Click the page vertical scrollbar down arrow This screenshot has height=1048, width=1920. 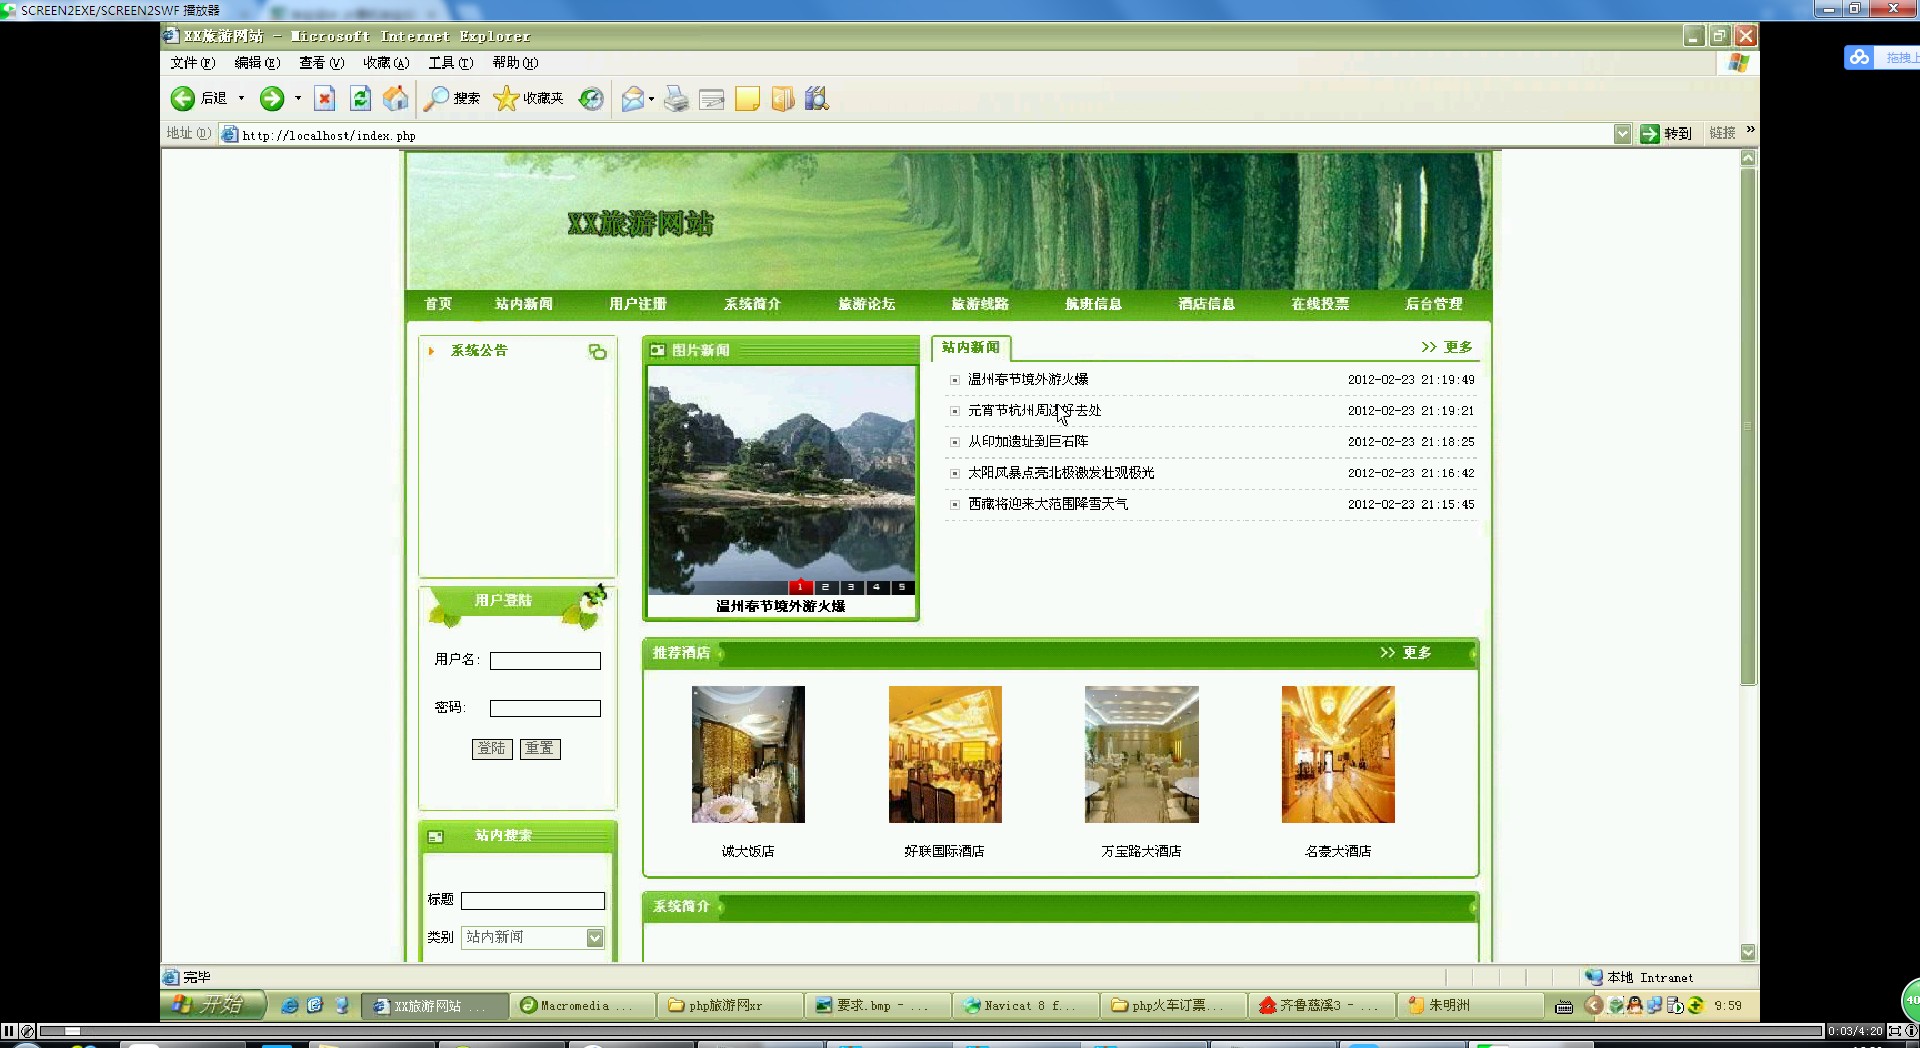point(1748,953)
